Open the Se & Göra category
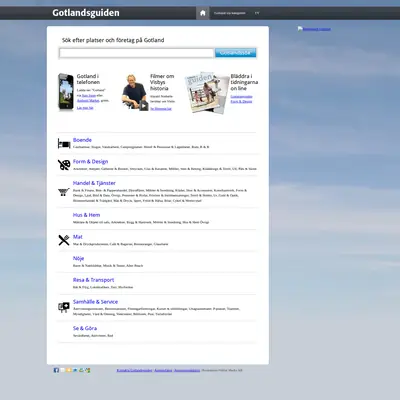400x400 pixels. point(85,328)
